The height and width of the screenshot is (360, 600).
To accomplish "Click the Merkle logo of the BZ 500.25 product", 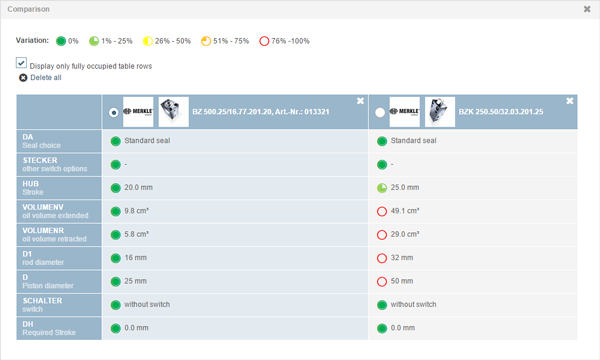I will (138, 112).
